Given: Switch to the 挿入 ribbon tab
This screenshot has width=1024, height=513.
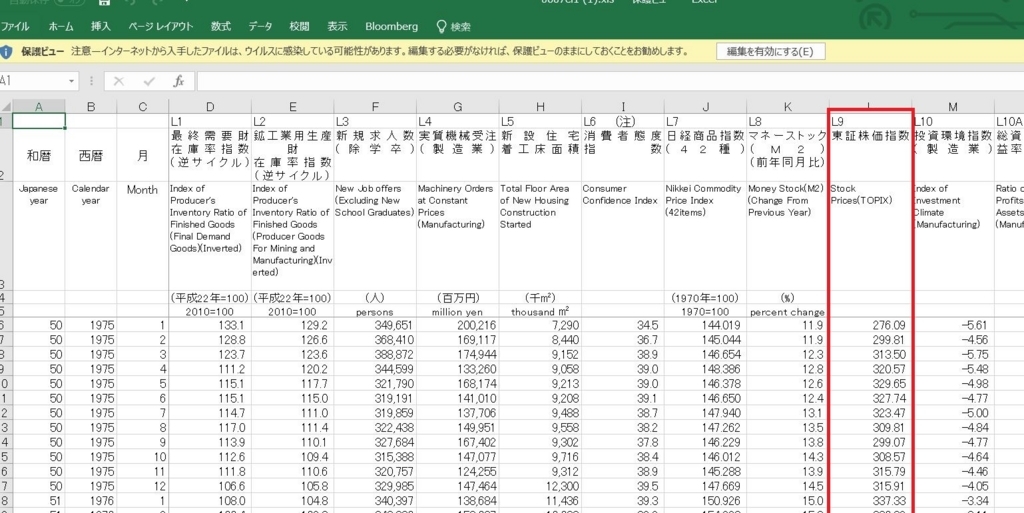Looking at the screenshot, I should coord(101,27).
